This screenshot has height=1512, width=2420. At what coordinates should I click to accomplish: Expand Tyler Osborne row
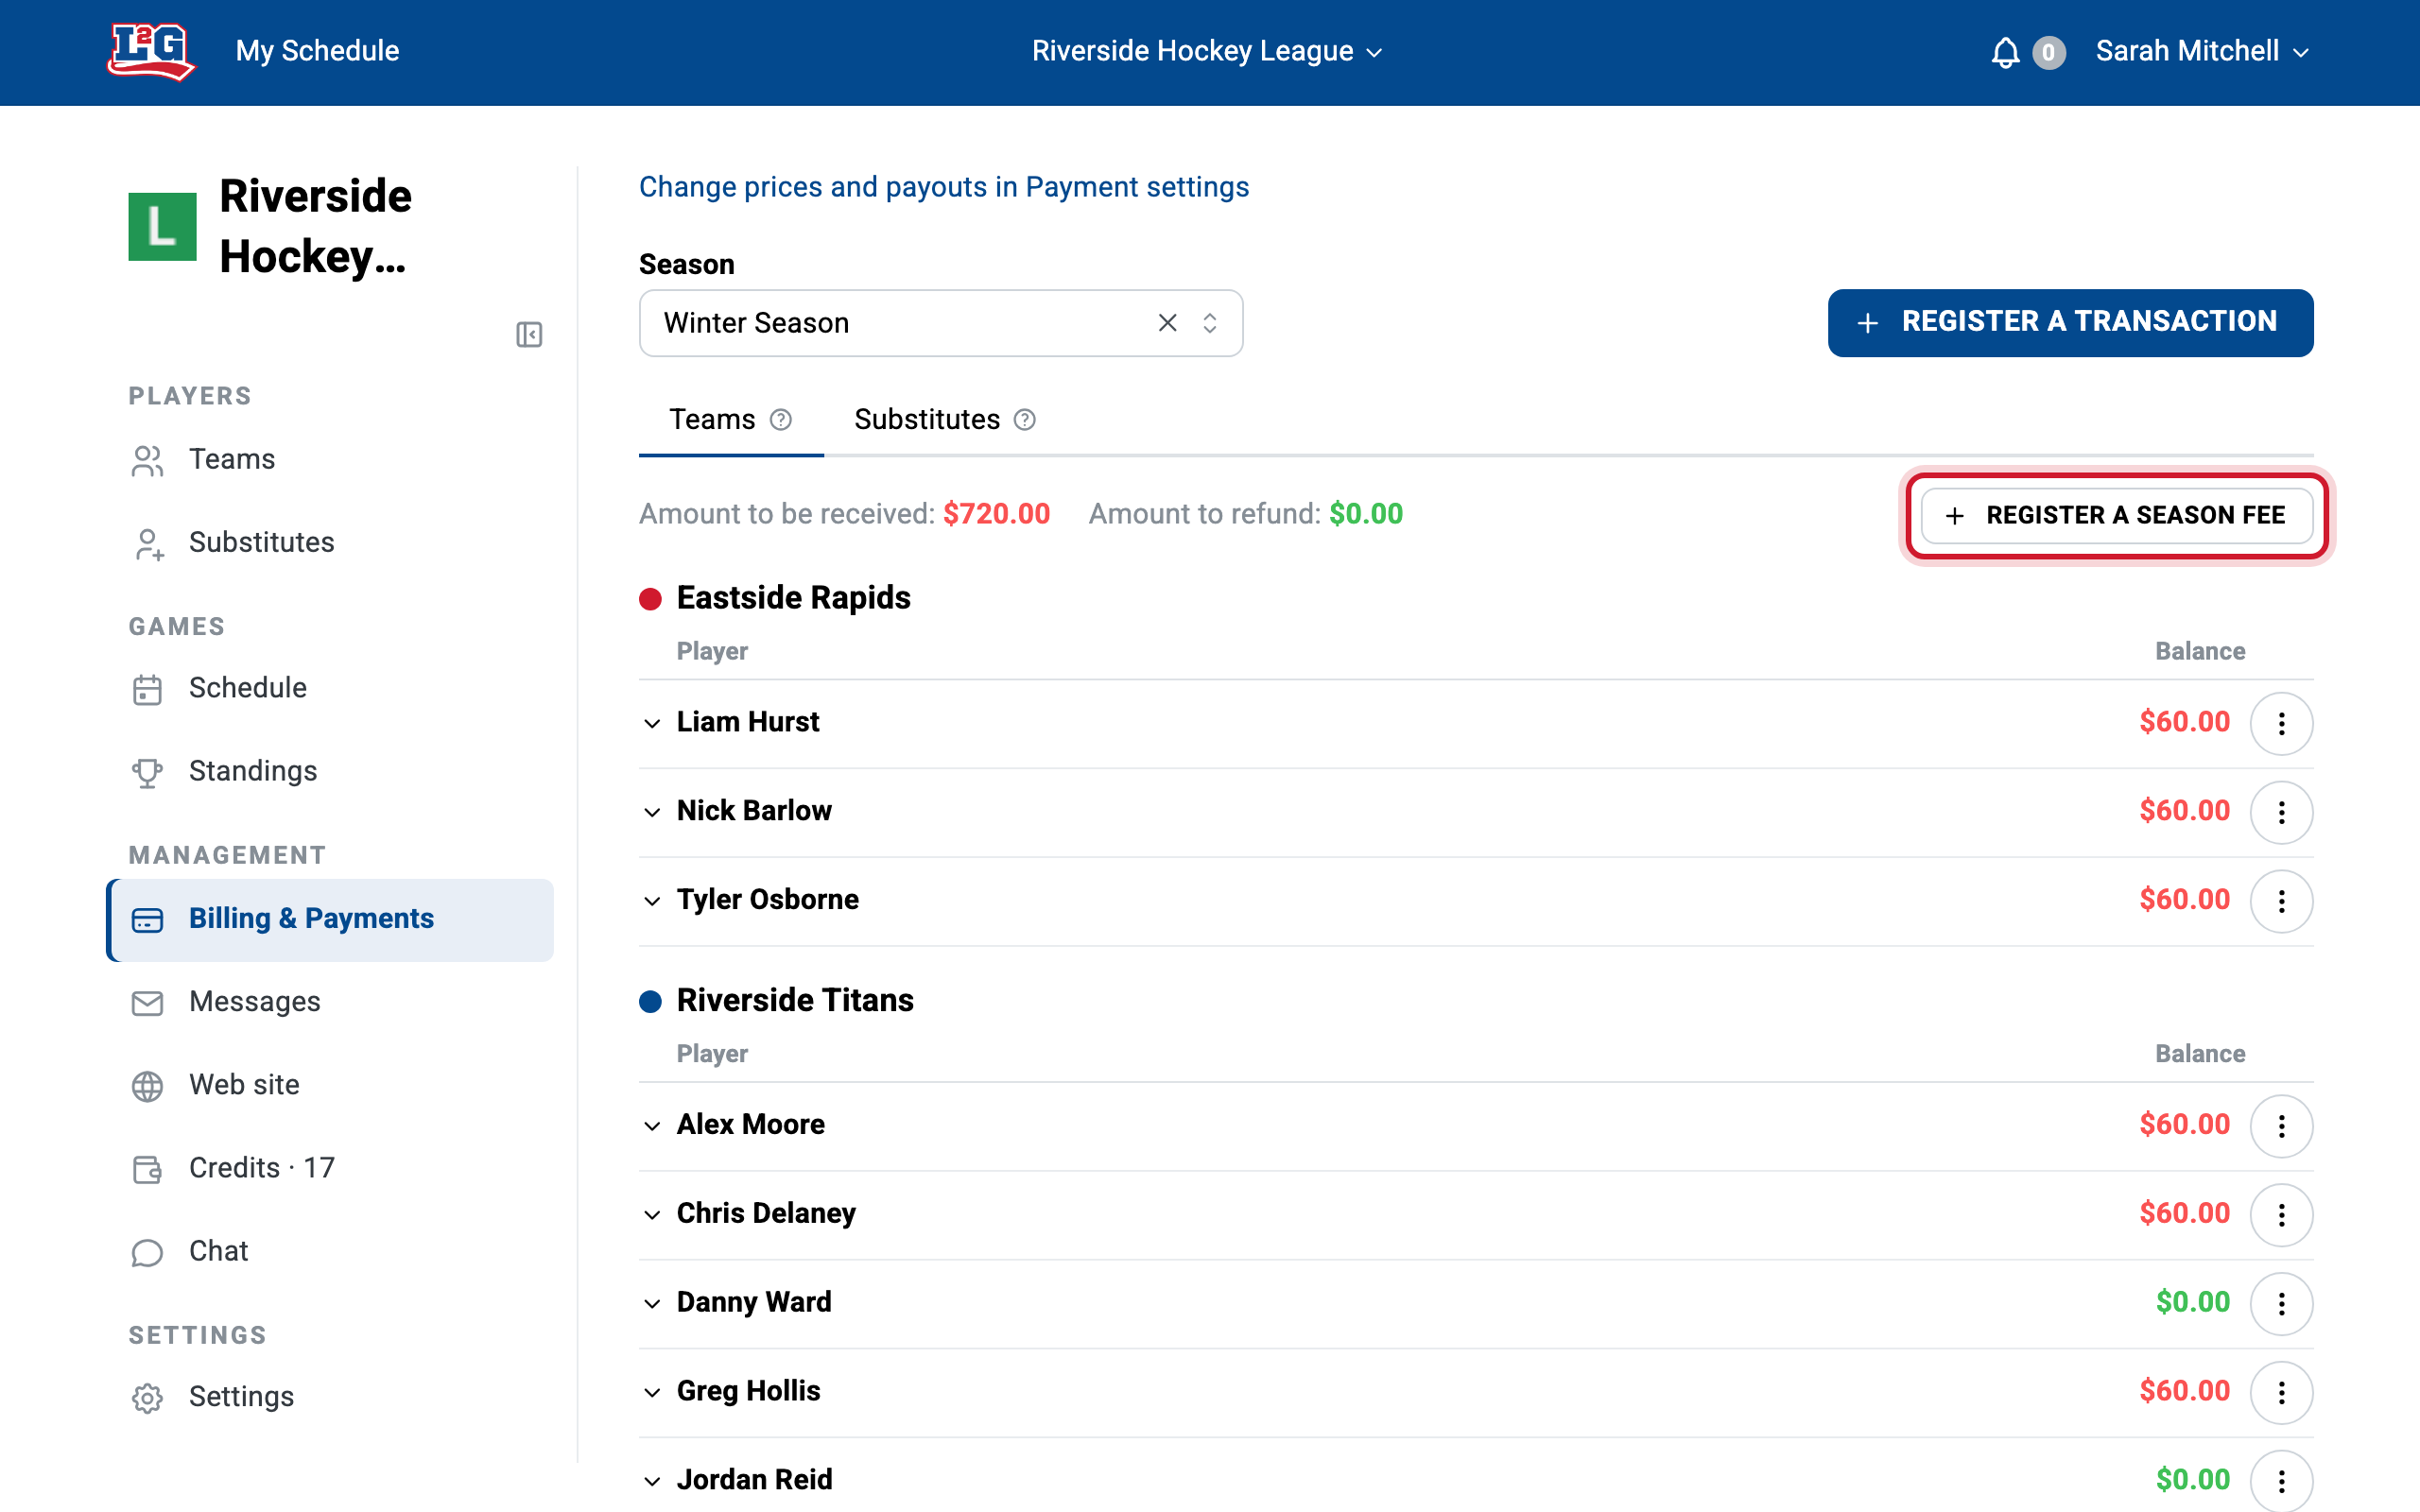point(652,901)
